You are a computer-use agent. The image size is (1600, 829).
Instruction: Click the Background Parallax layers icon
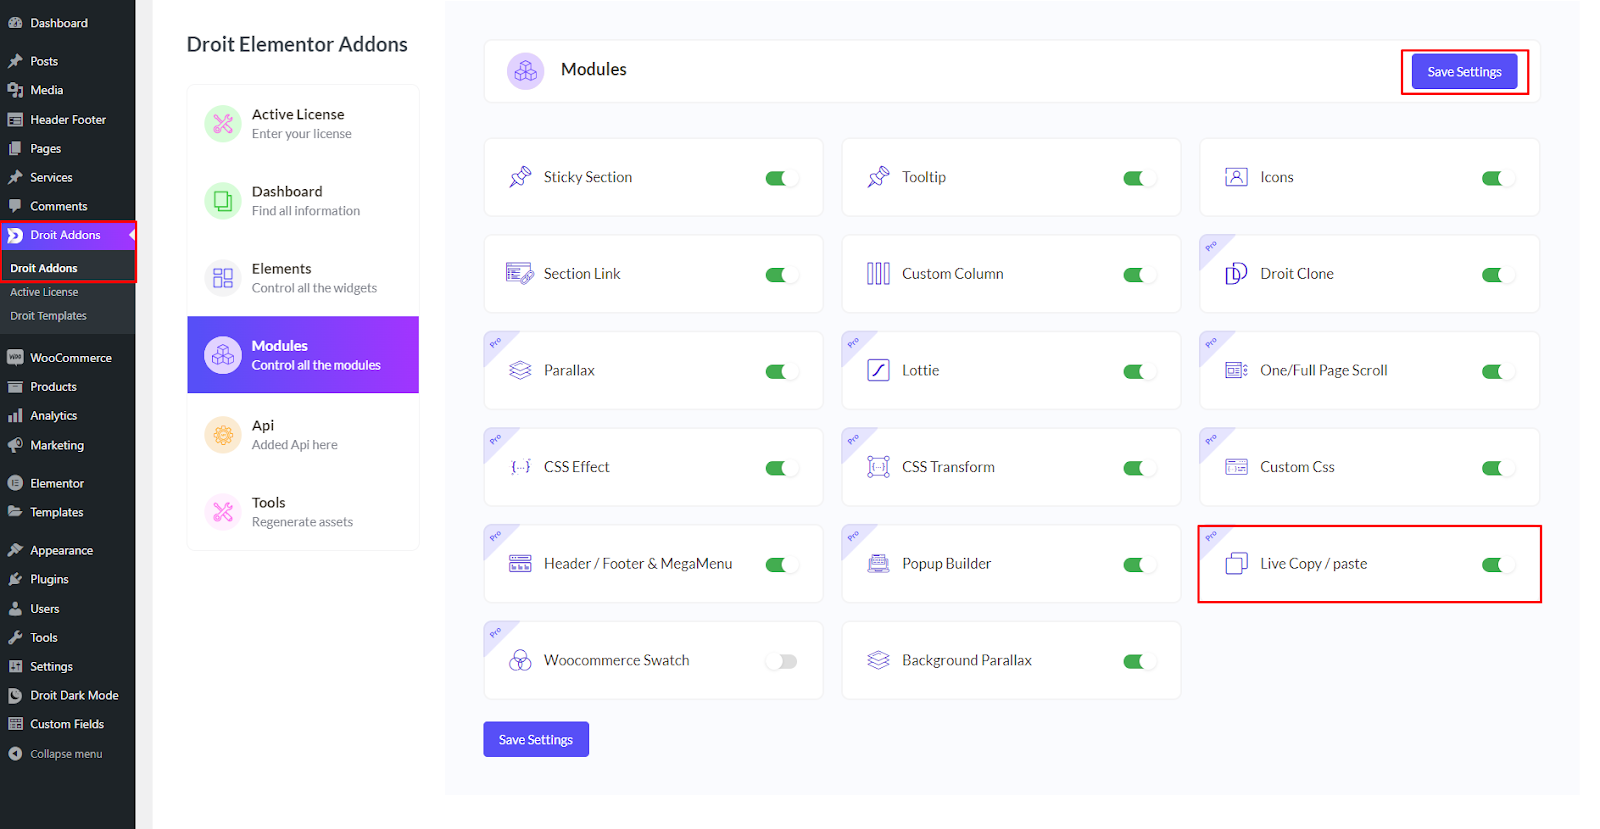(878, 660)
